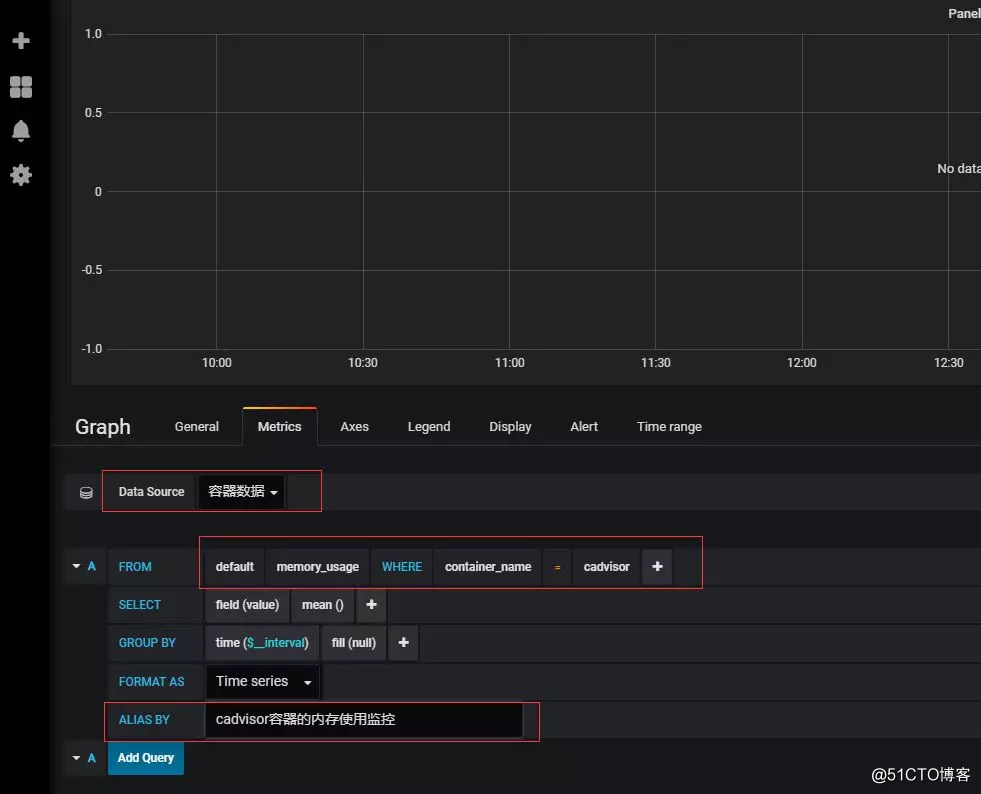The height and width of the screenshot is (794, 981).
Task: Open the Configuration gear icon in sidebar
Action: (x=21, y=175)
